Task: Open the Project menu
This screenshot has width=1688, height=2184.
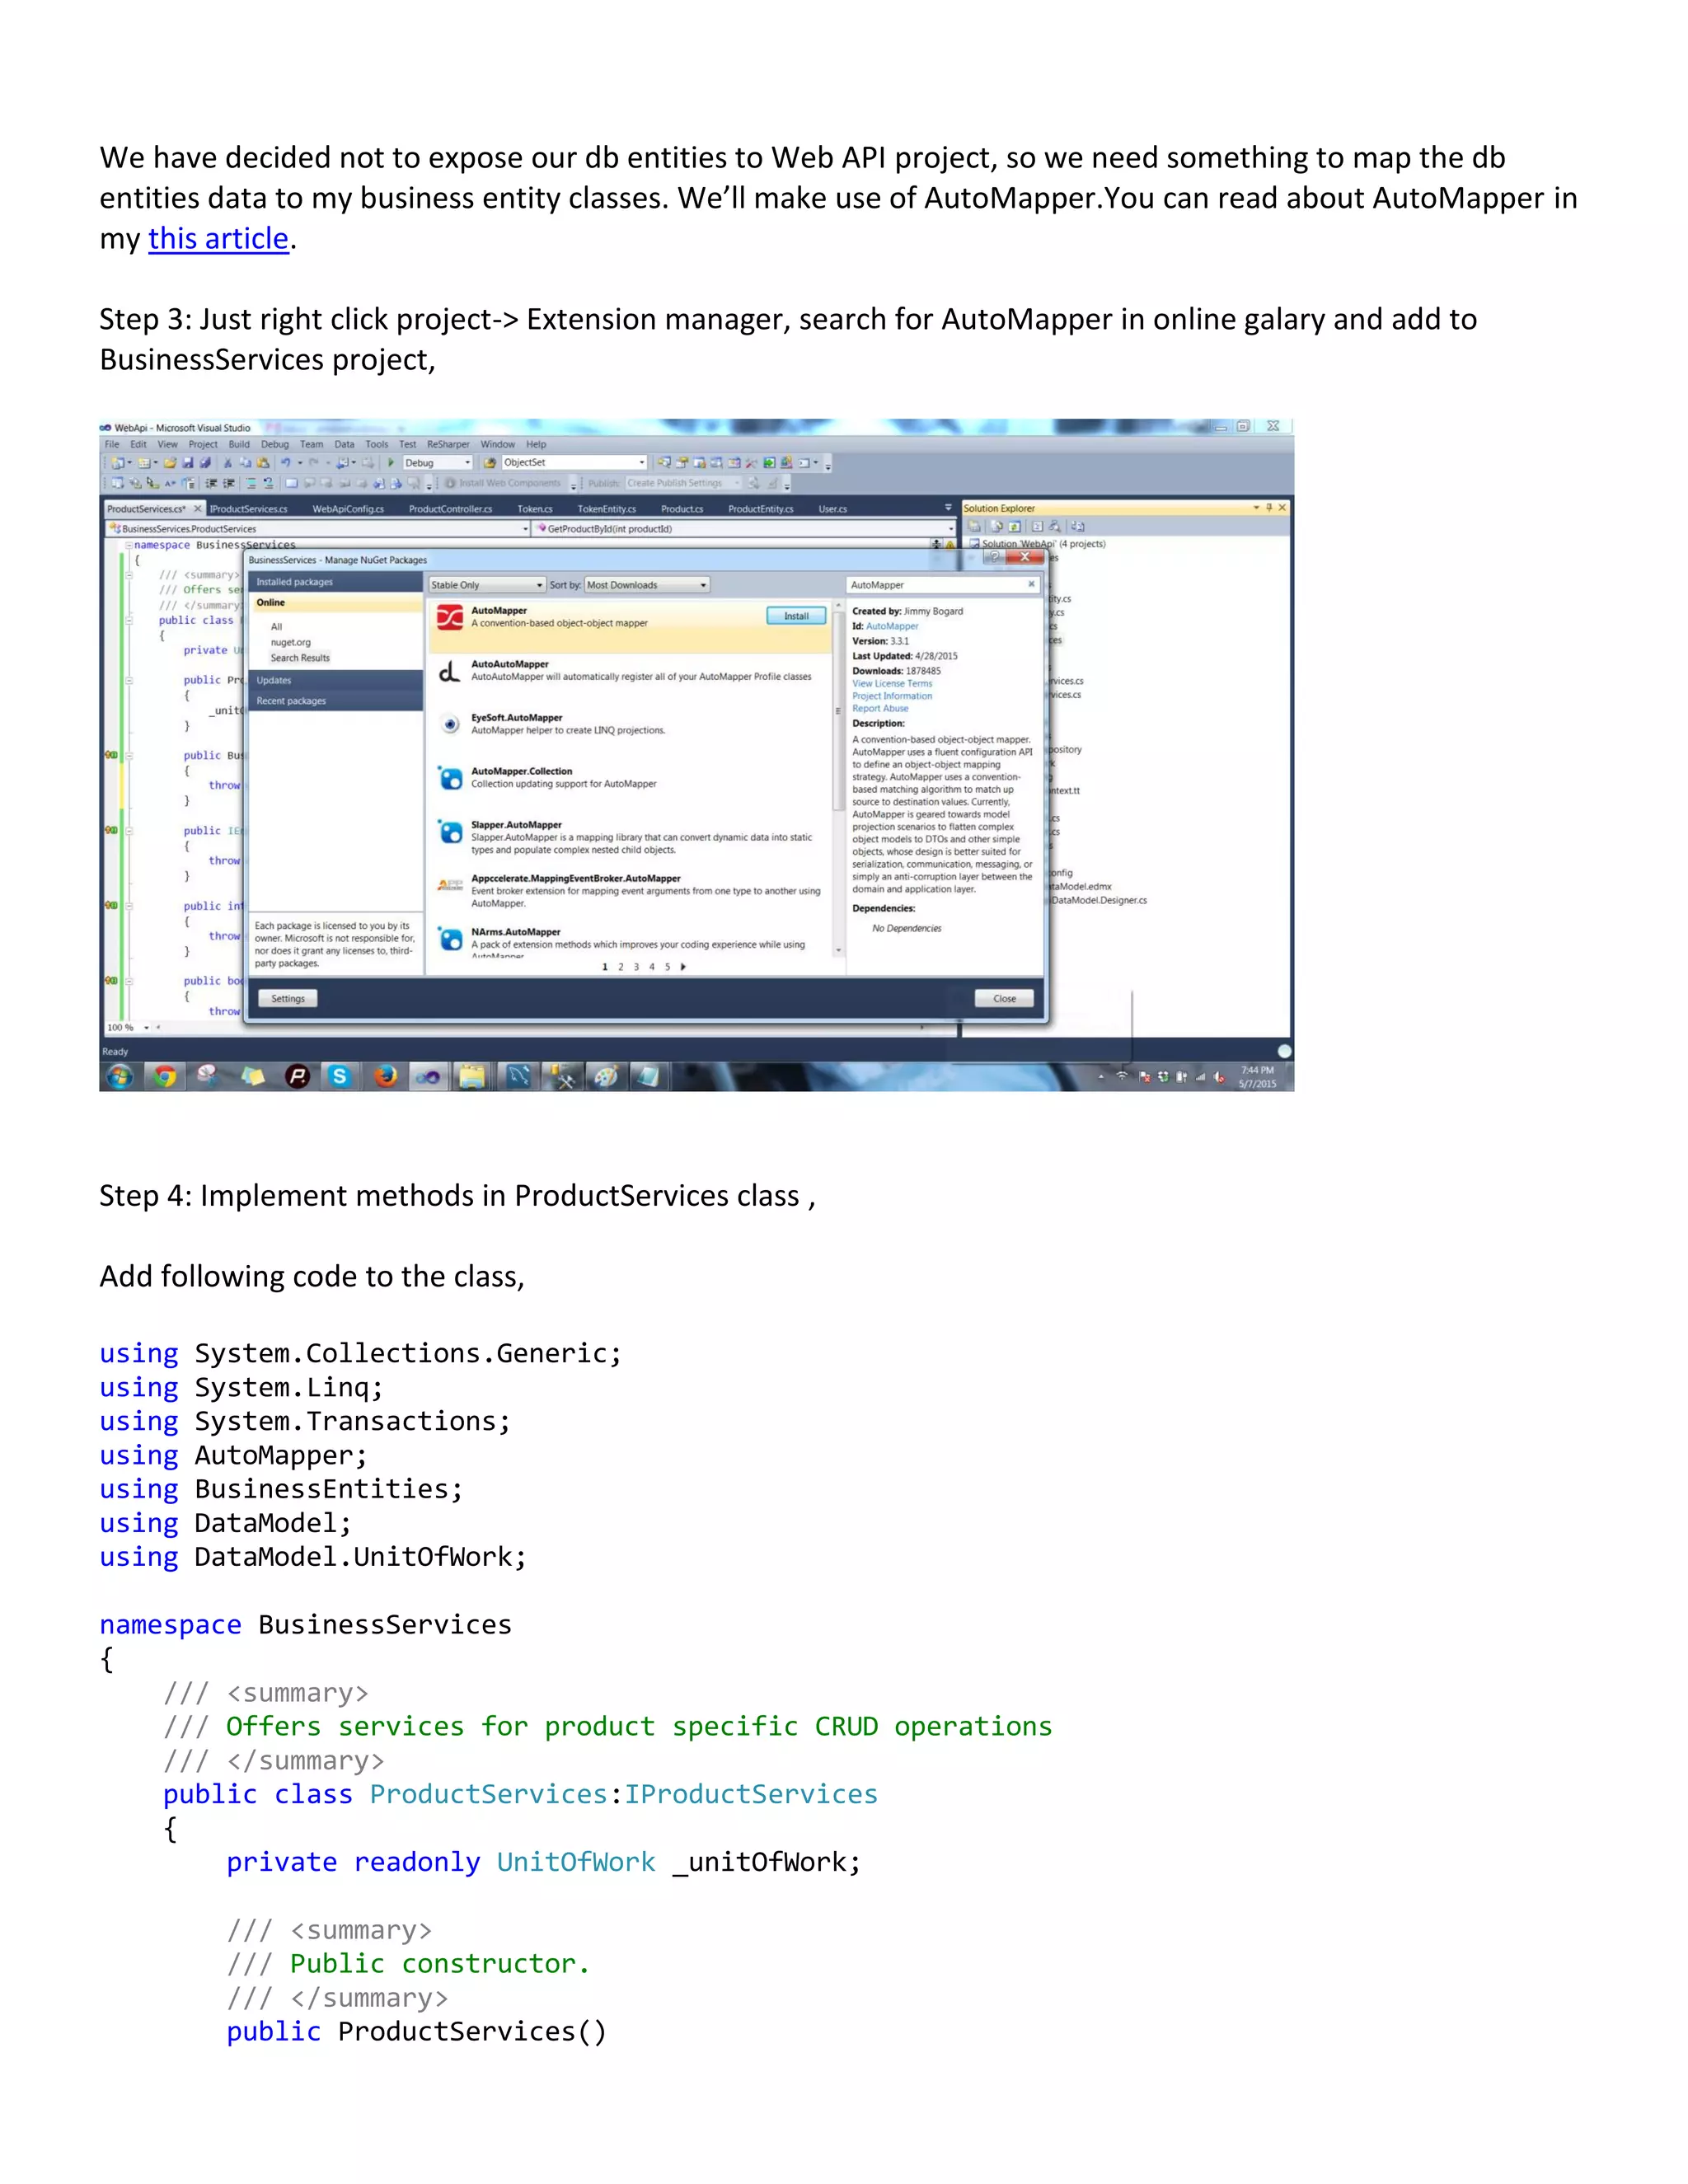Action: pos(202,444)
